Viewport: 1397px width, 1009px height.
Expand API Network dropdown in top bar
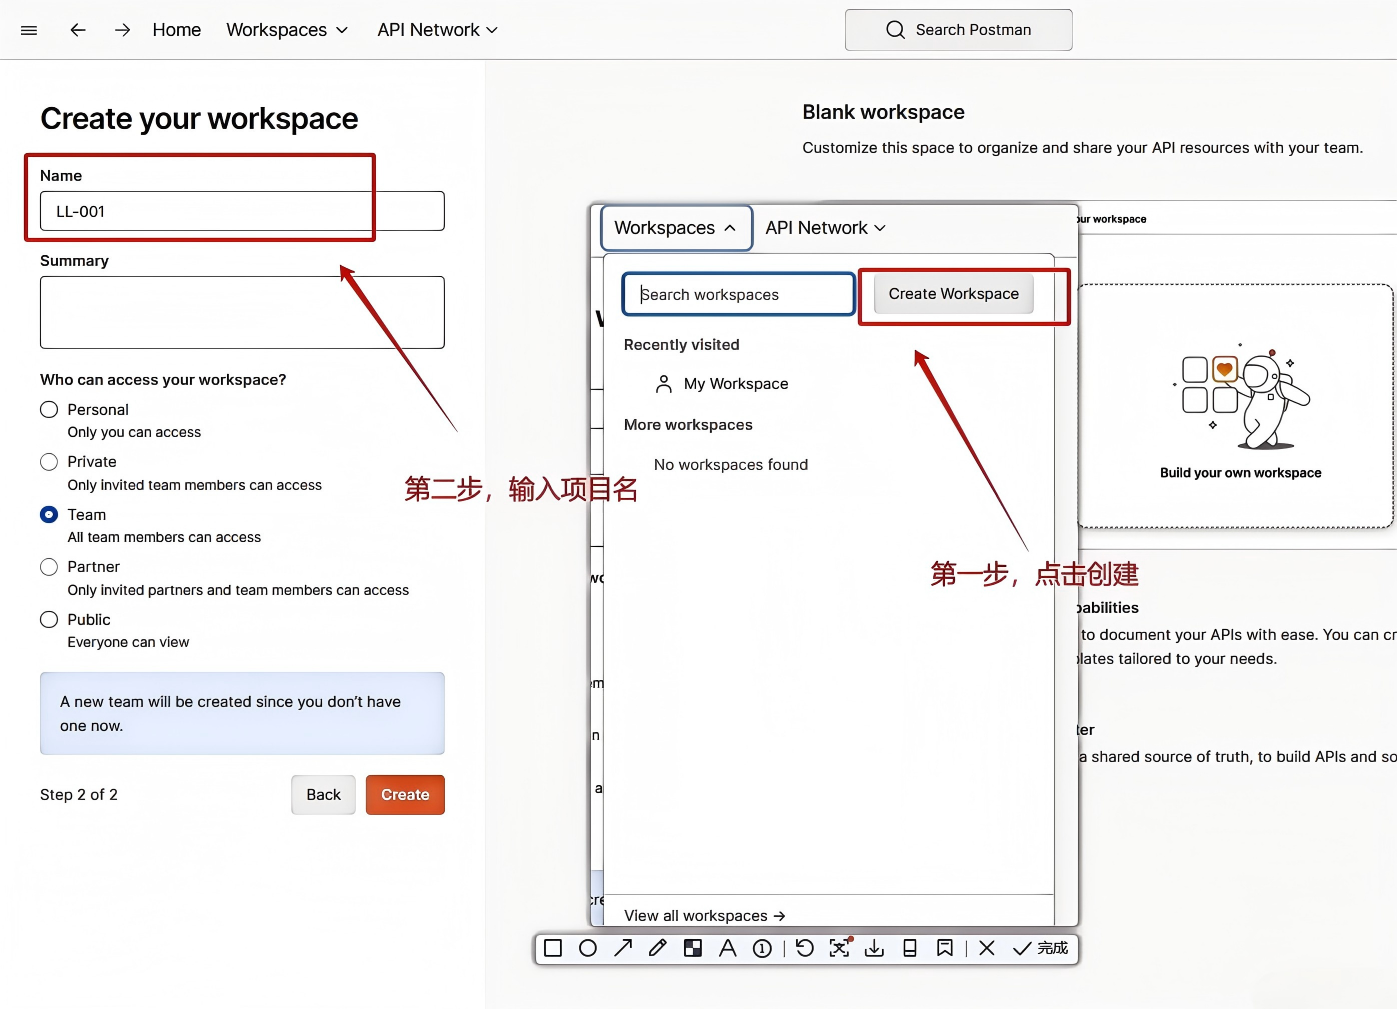pyautogui.click(x=437, y=30)
